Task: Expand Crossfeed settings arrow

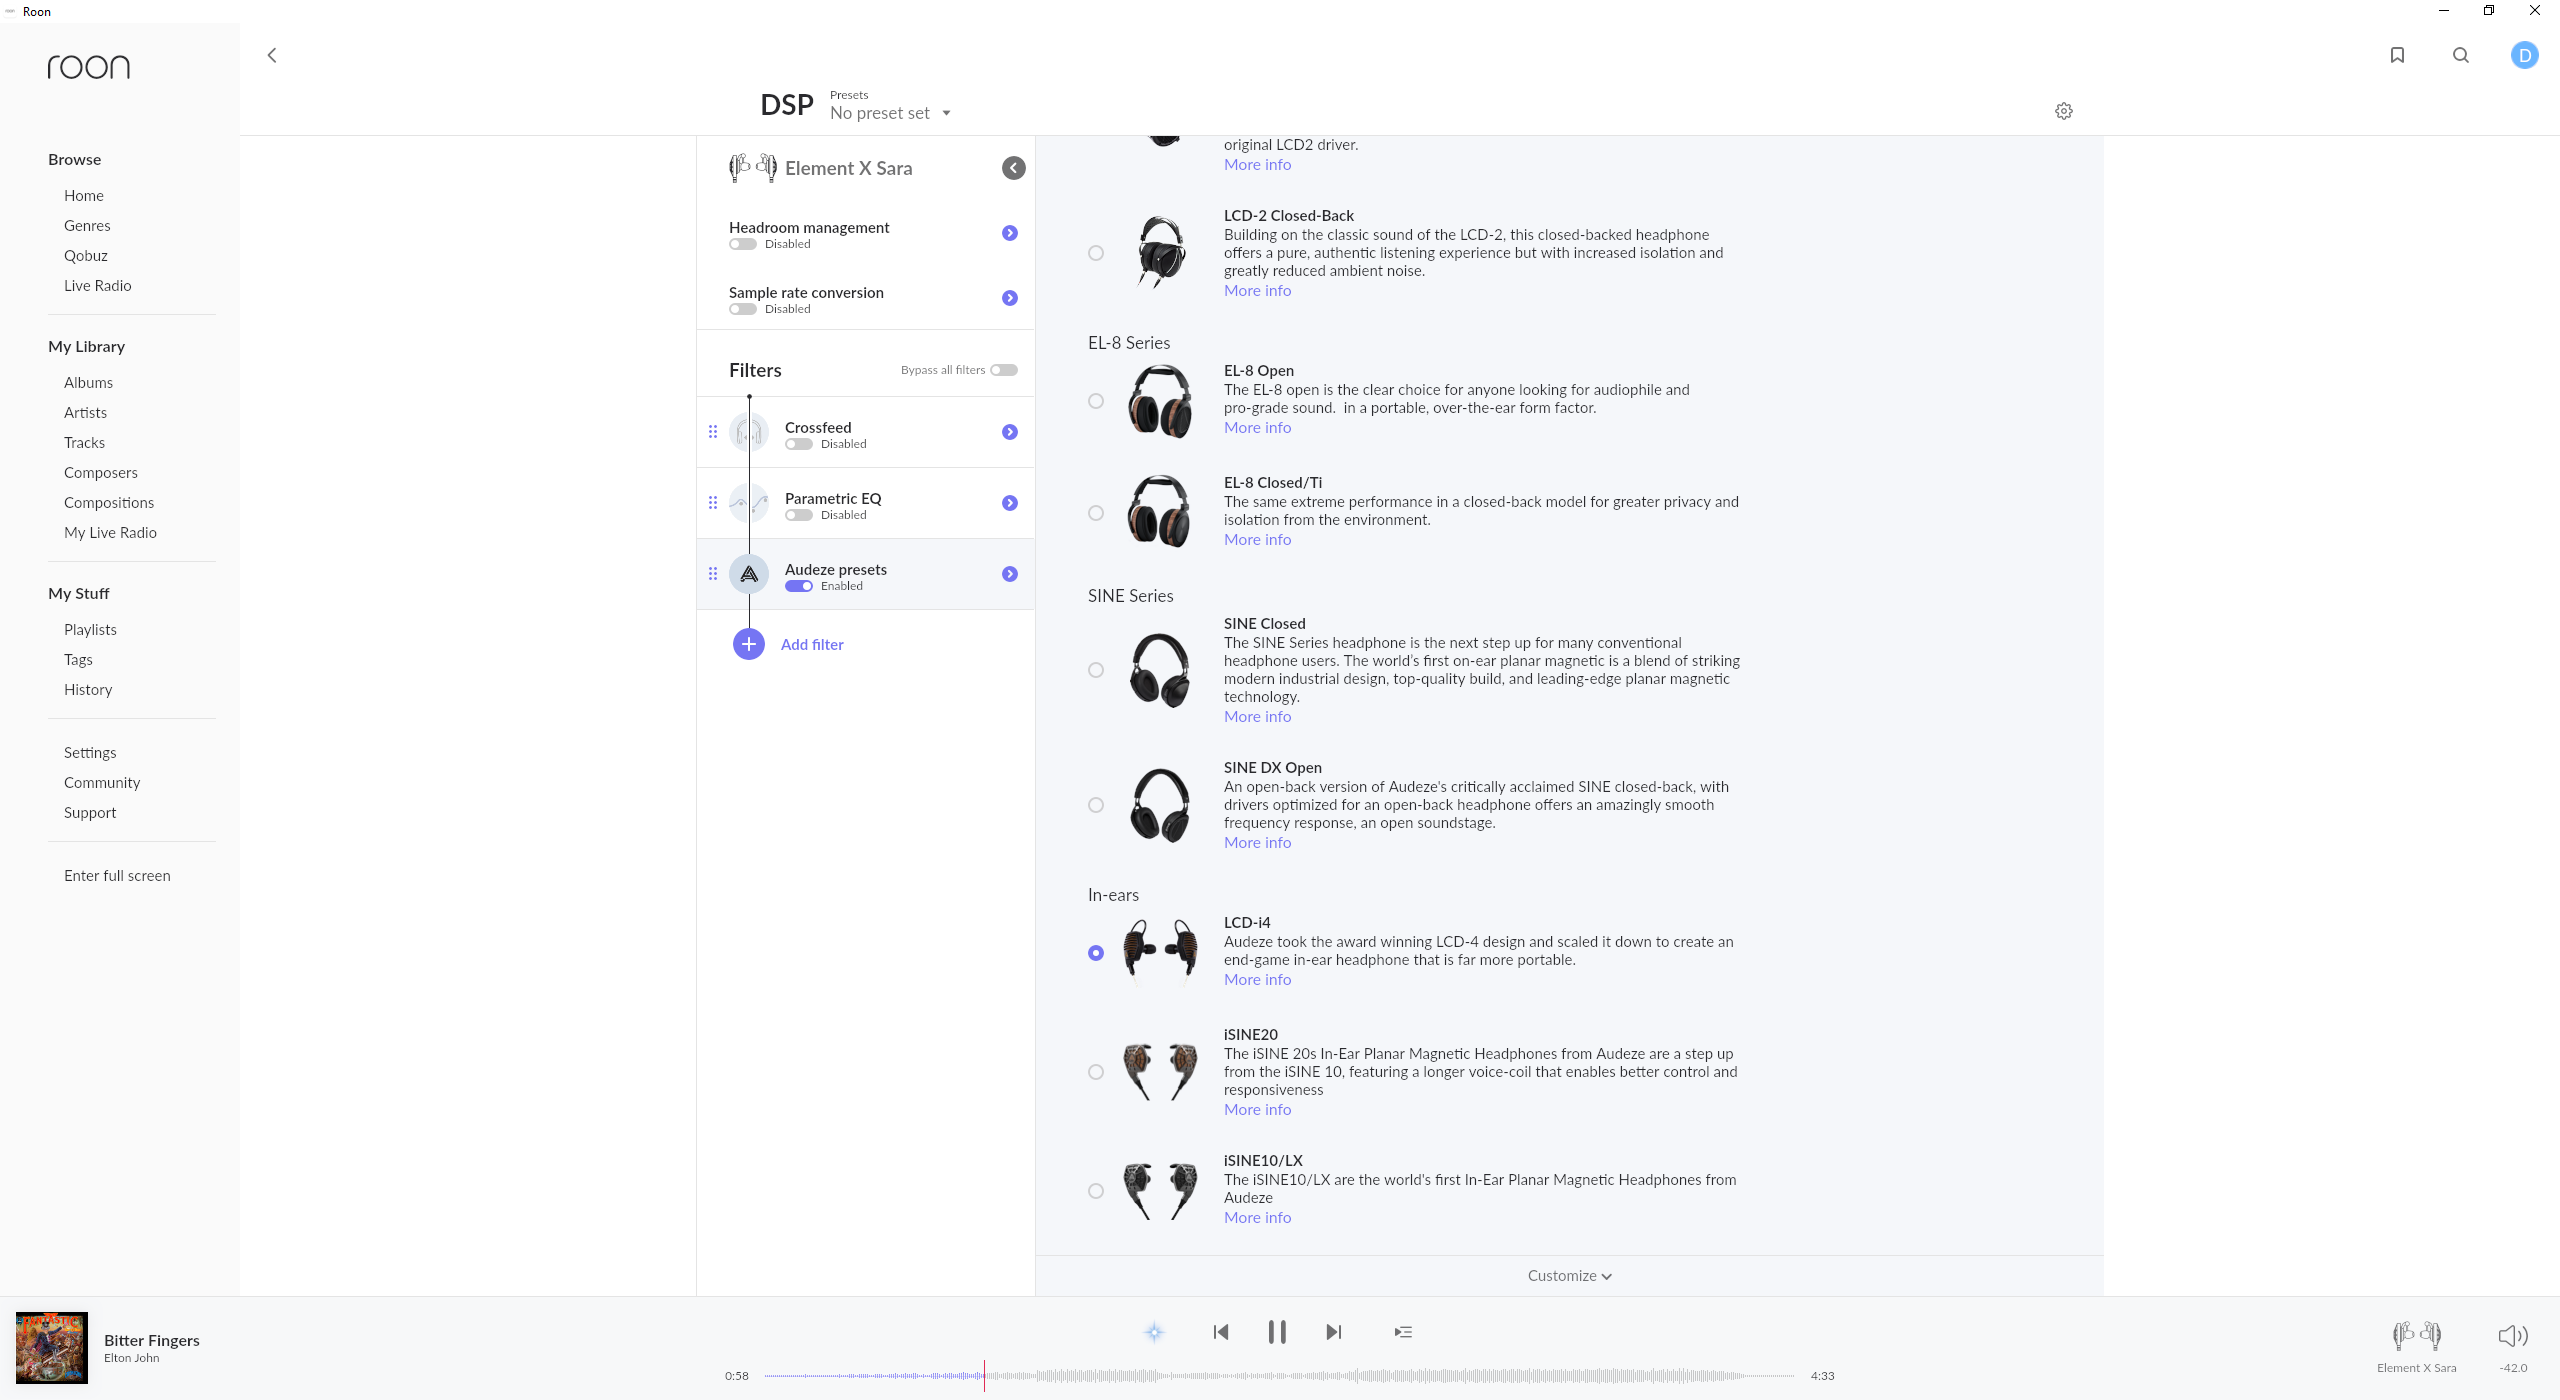Action: coord(1010,432)
